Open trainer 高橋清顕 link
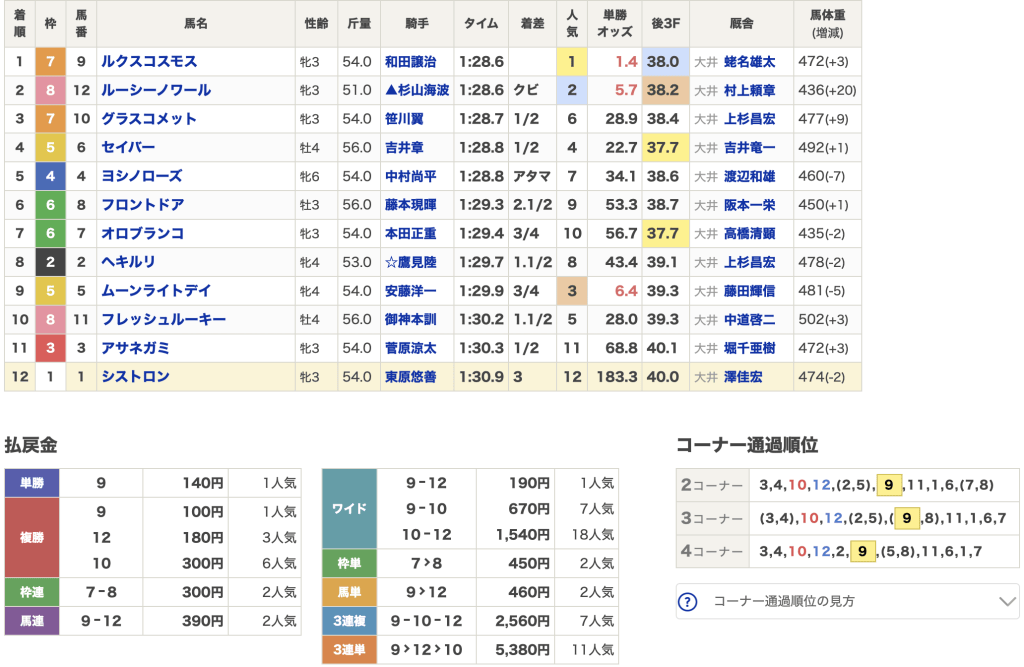Viewport: 1024px width, 667px height. pyautogui.click(x=749, y=233)
